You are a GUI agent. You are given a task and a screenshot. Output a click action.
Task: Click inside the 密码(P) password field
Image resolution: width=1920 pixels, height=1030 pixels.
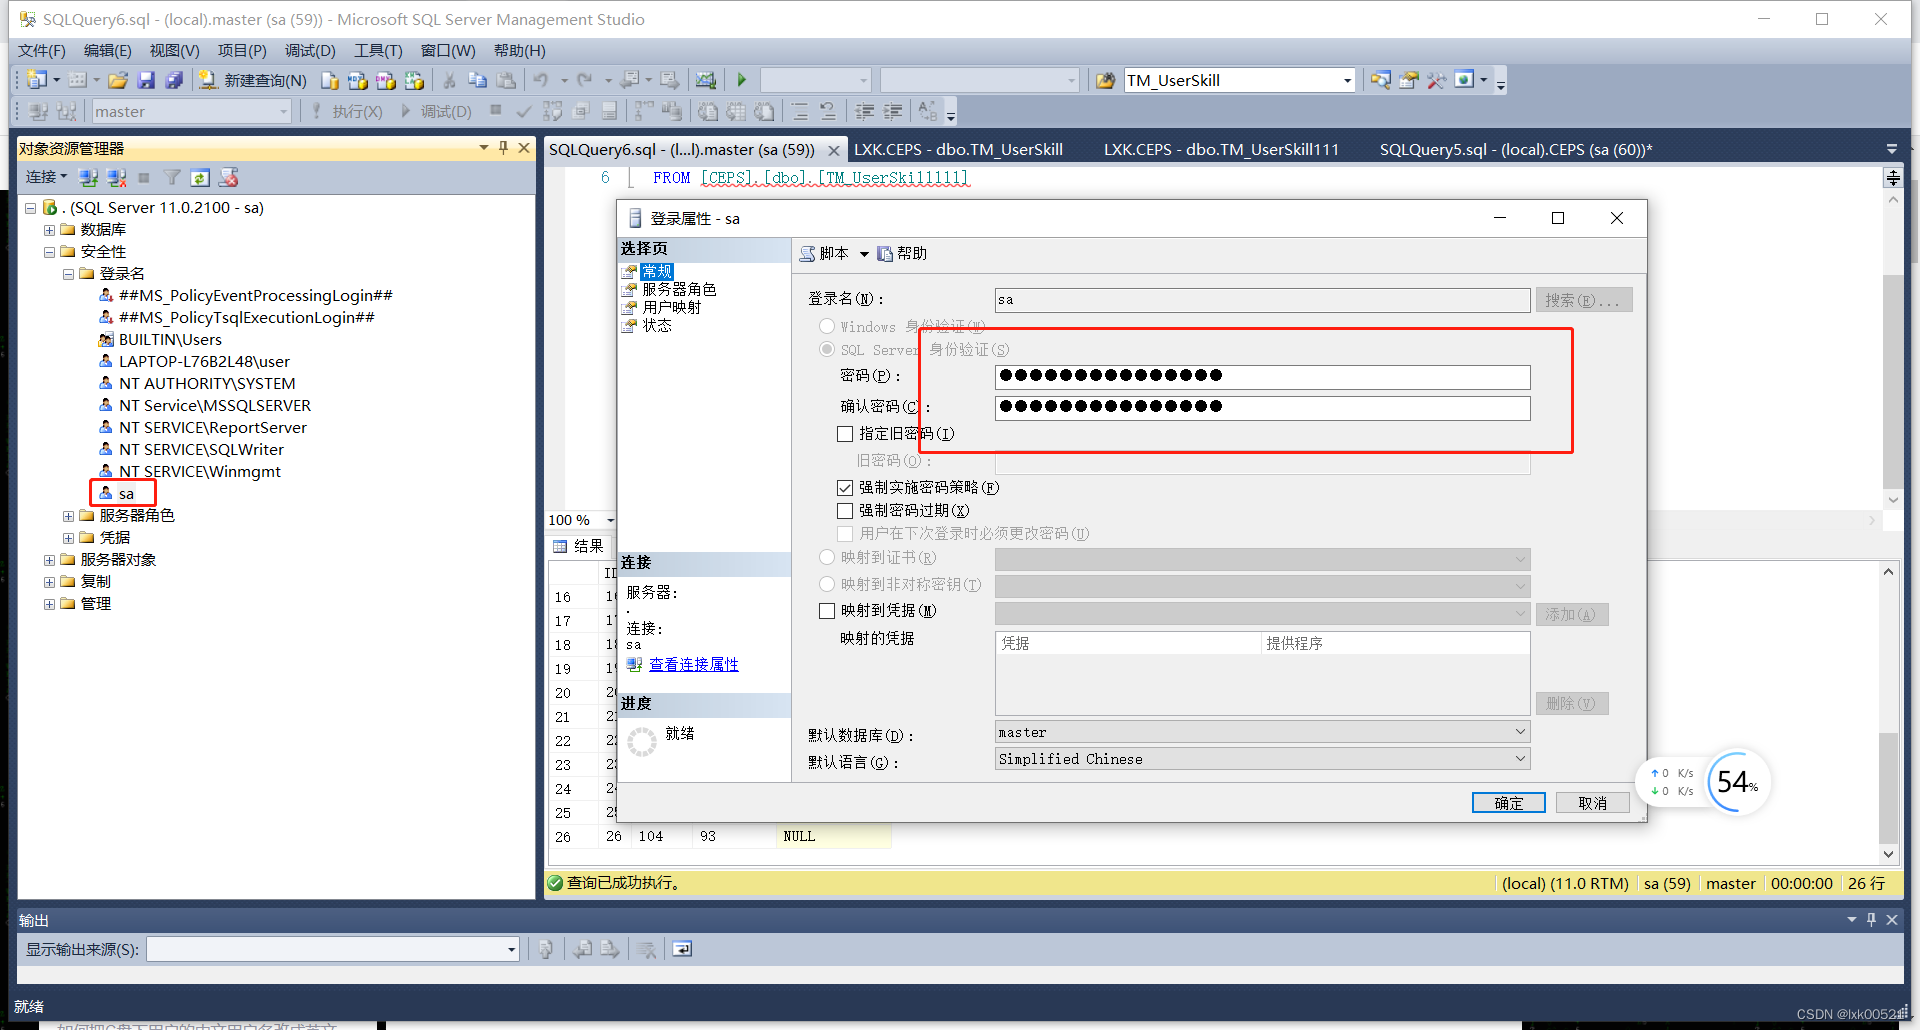(1260, 377)
